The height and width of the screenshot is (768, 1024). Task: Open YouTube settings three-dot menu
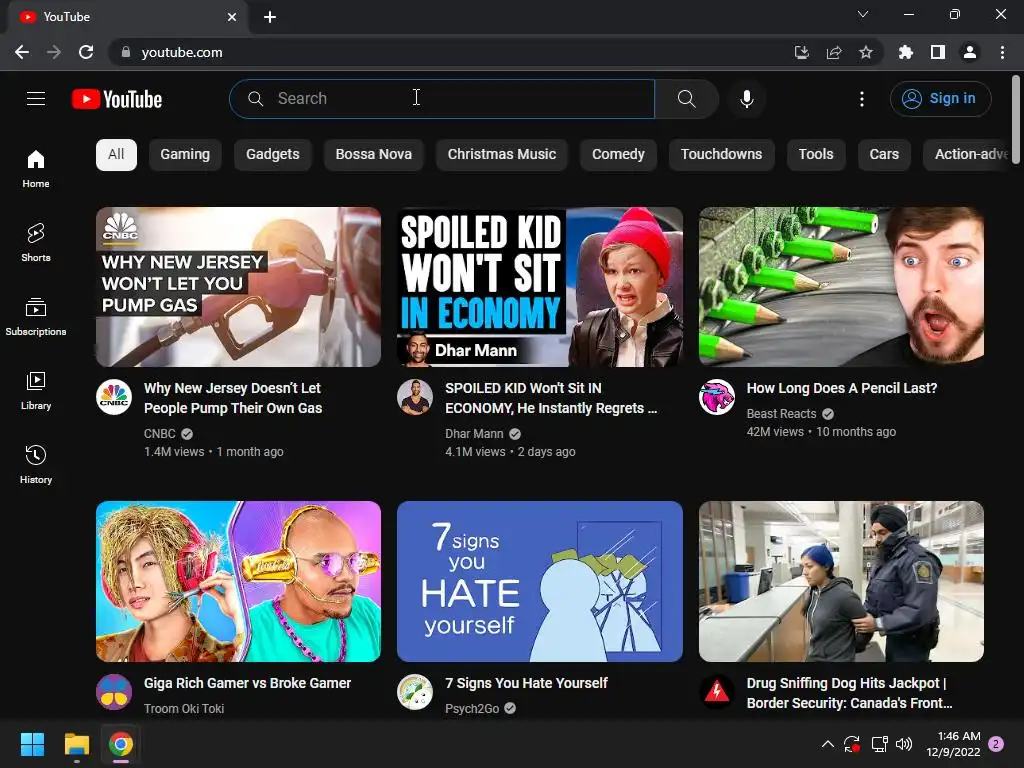coord(862,99)
